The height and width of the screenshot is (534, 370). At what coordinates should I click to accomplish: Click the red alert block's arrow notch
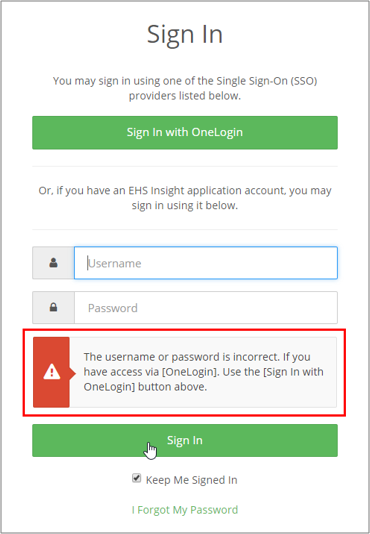pos(73,374)
